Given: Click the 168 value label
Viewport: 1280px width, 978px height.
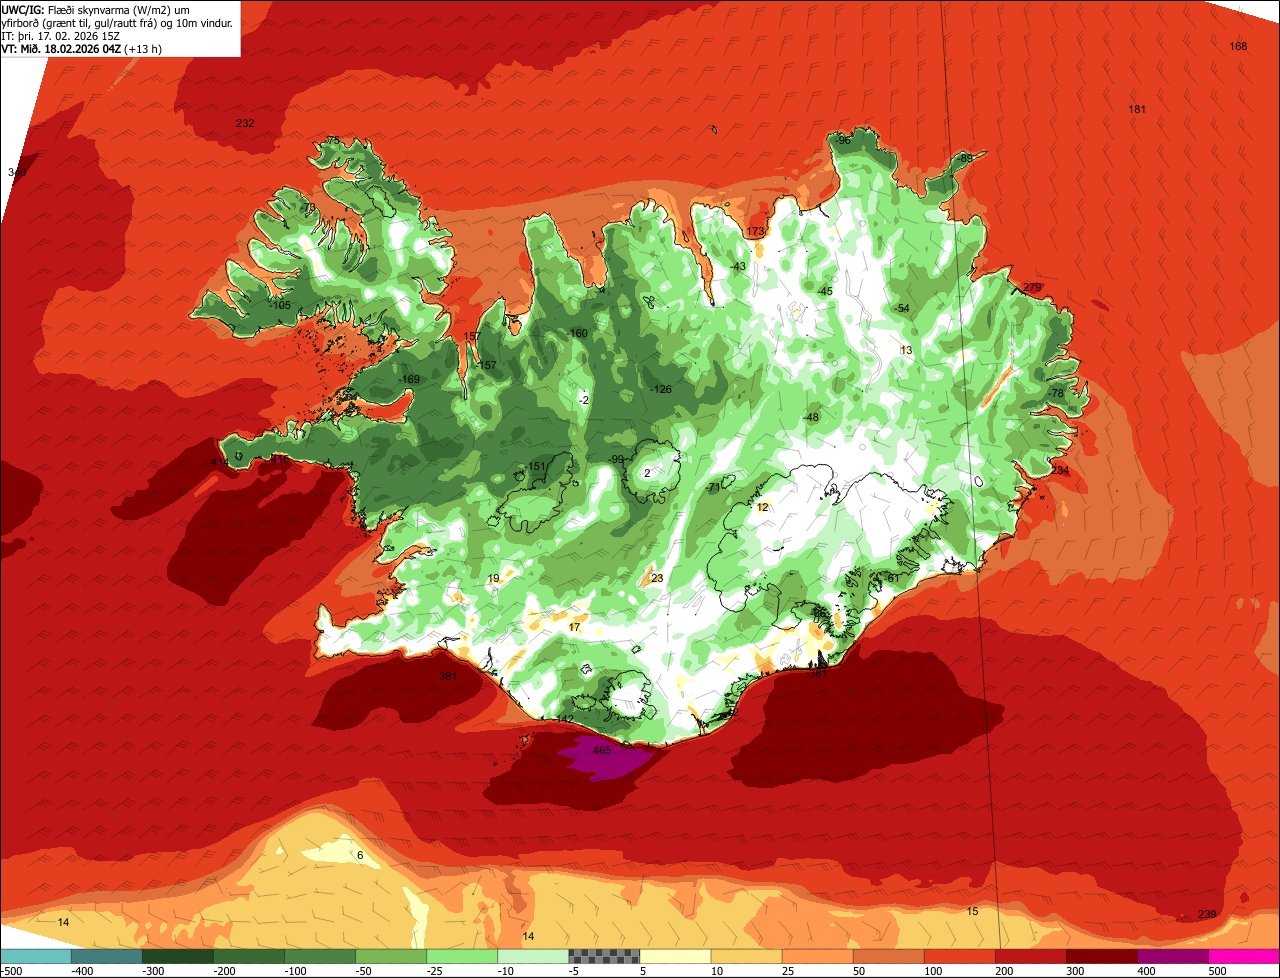Looking at the screenshot, I should [x=1238, y=46].
